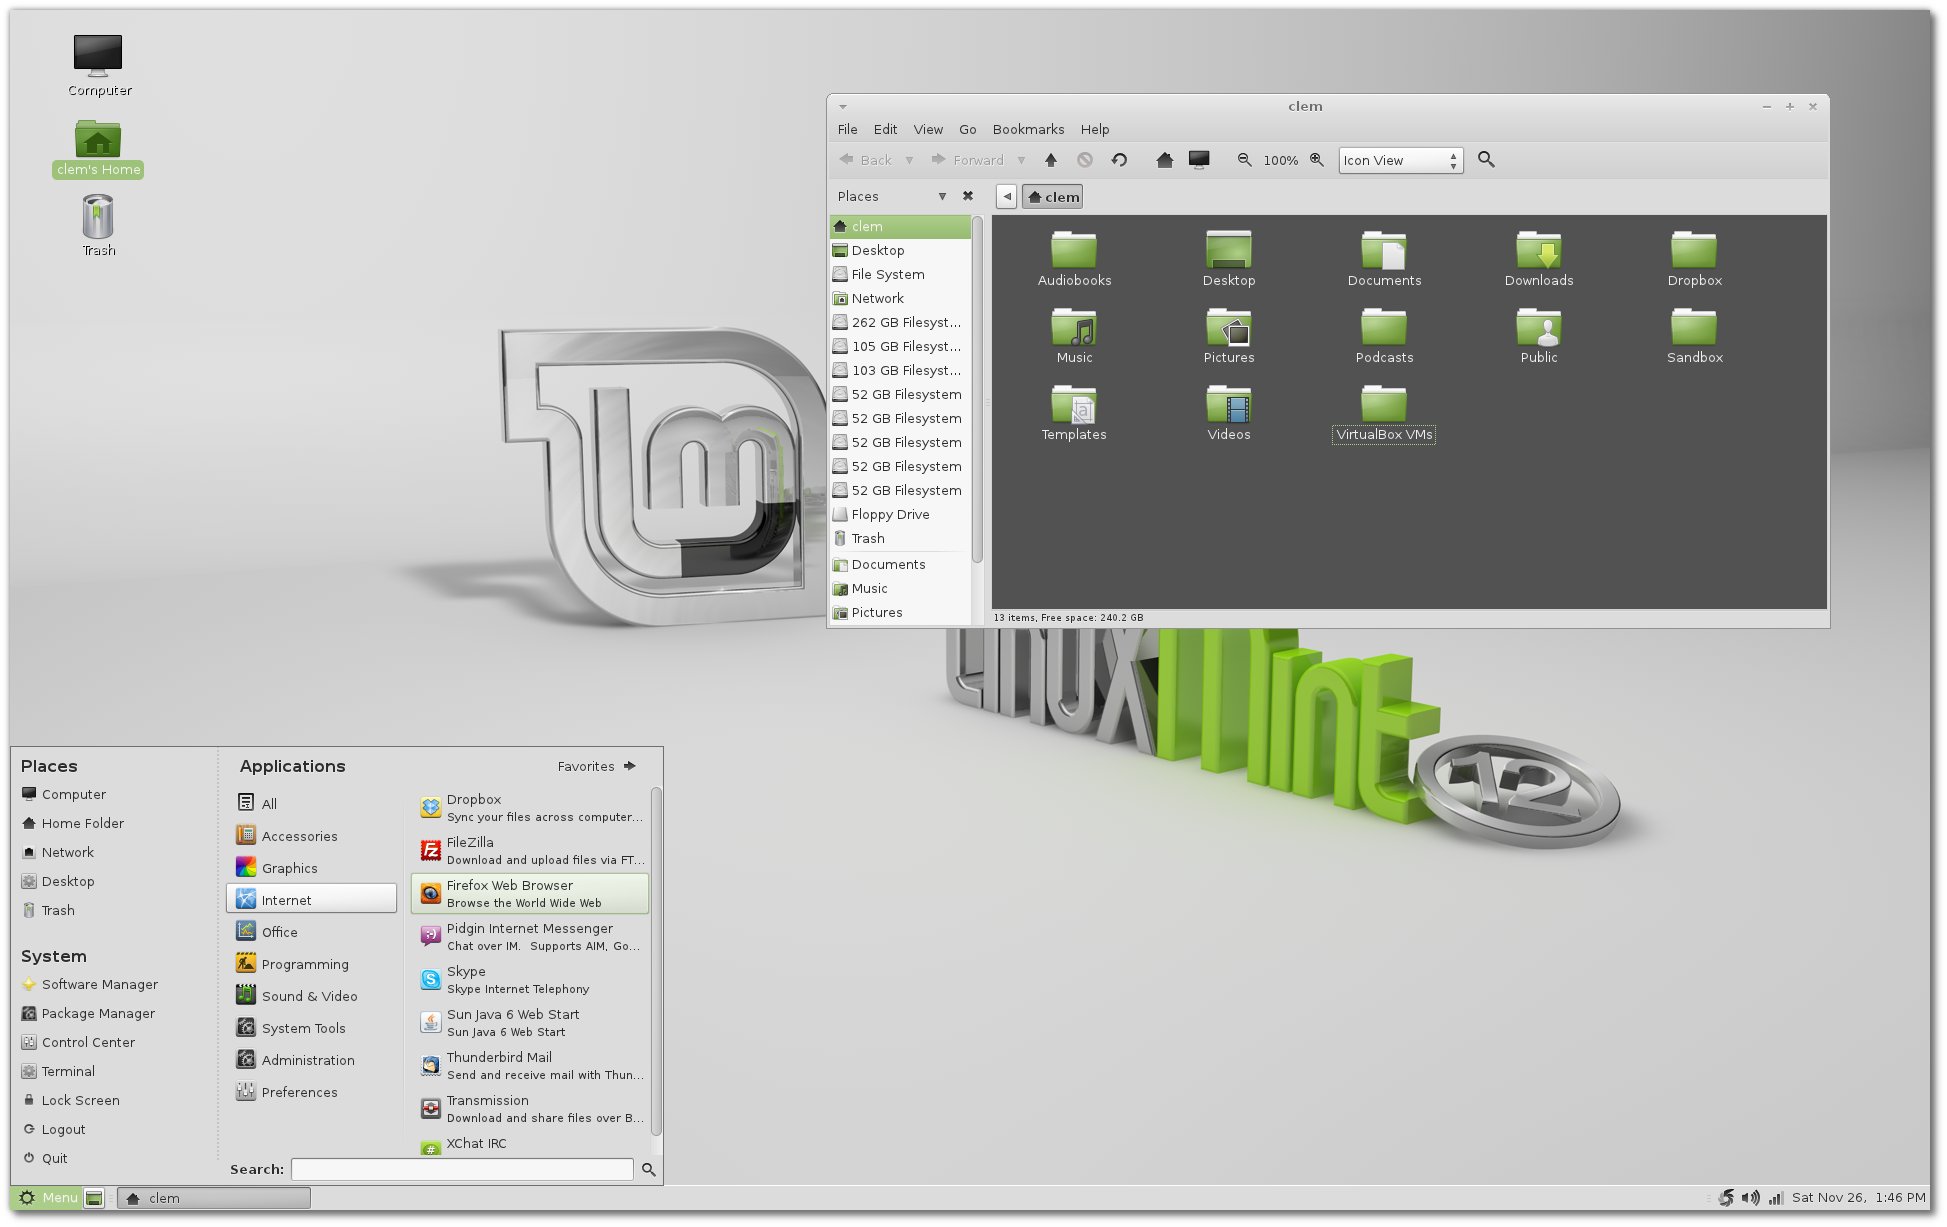Screen dimensions: 1947x1227
Task: Open the Music folder icon
Action: pos(1074,336)
